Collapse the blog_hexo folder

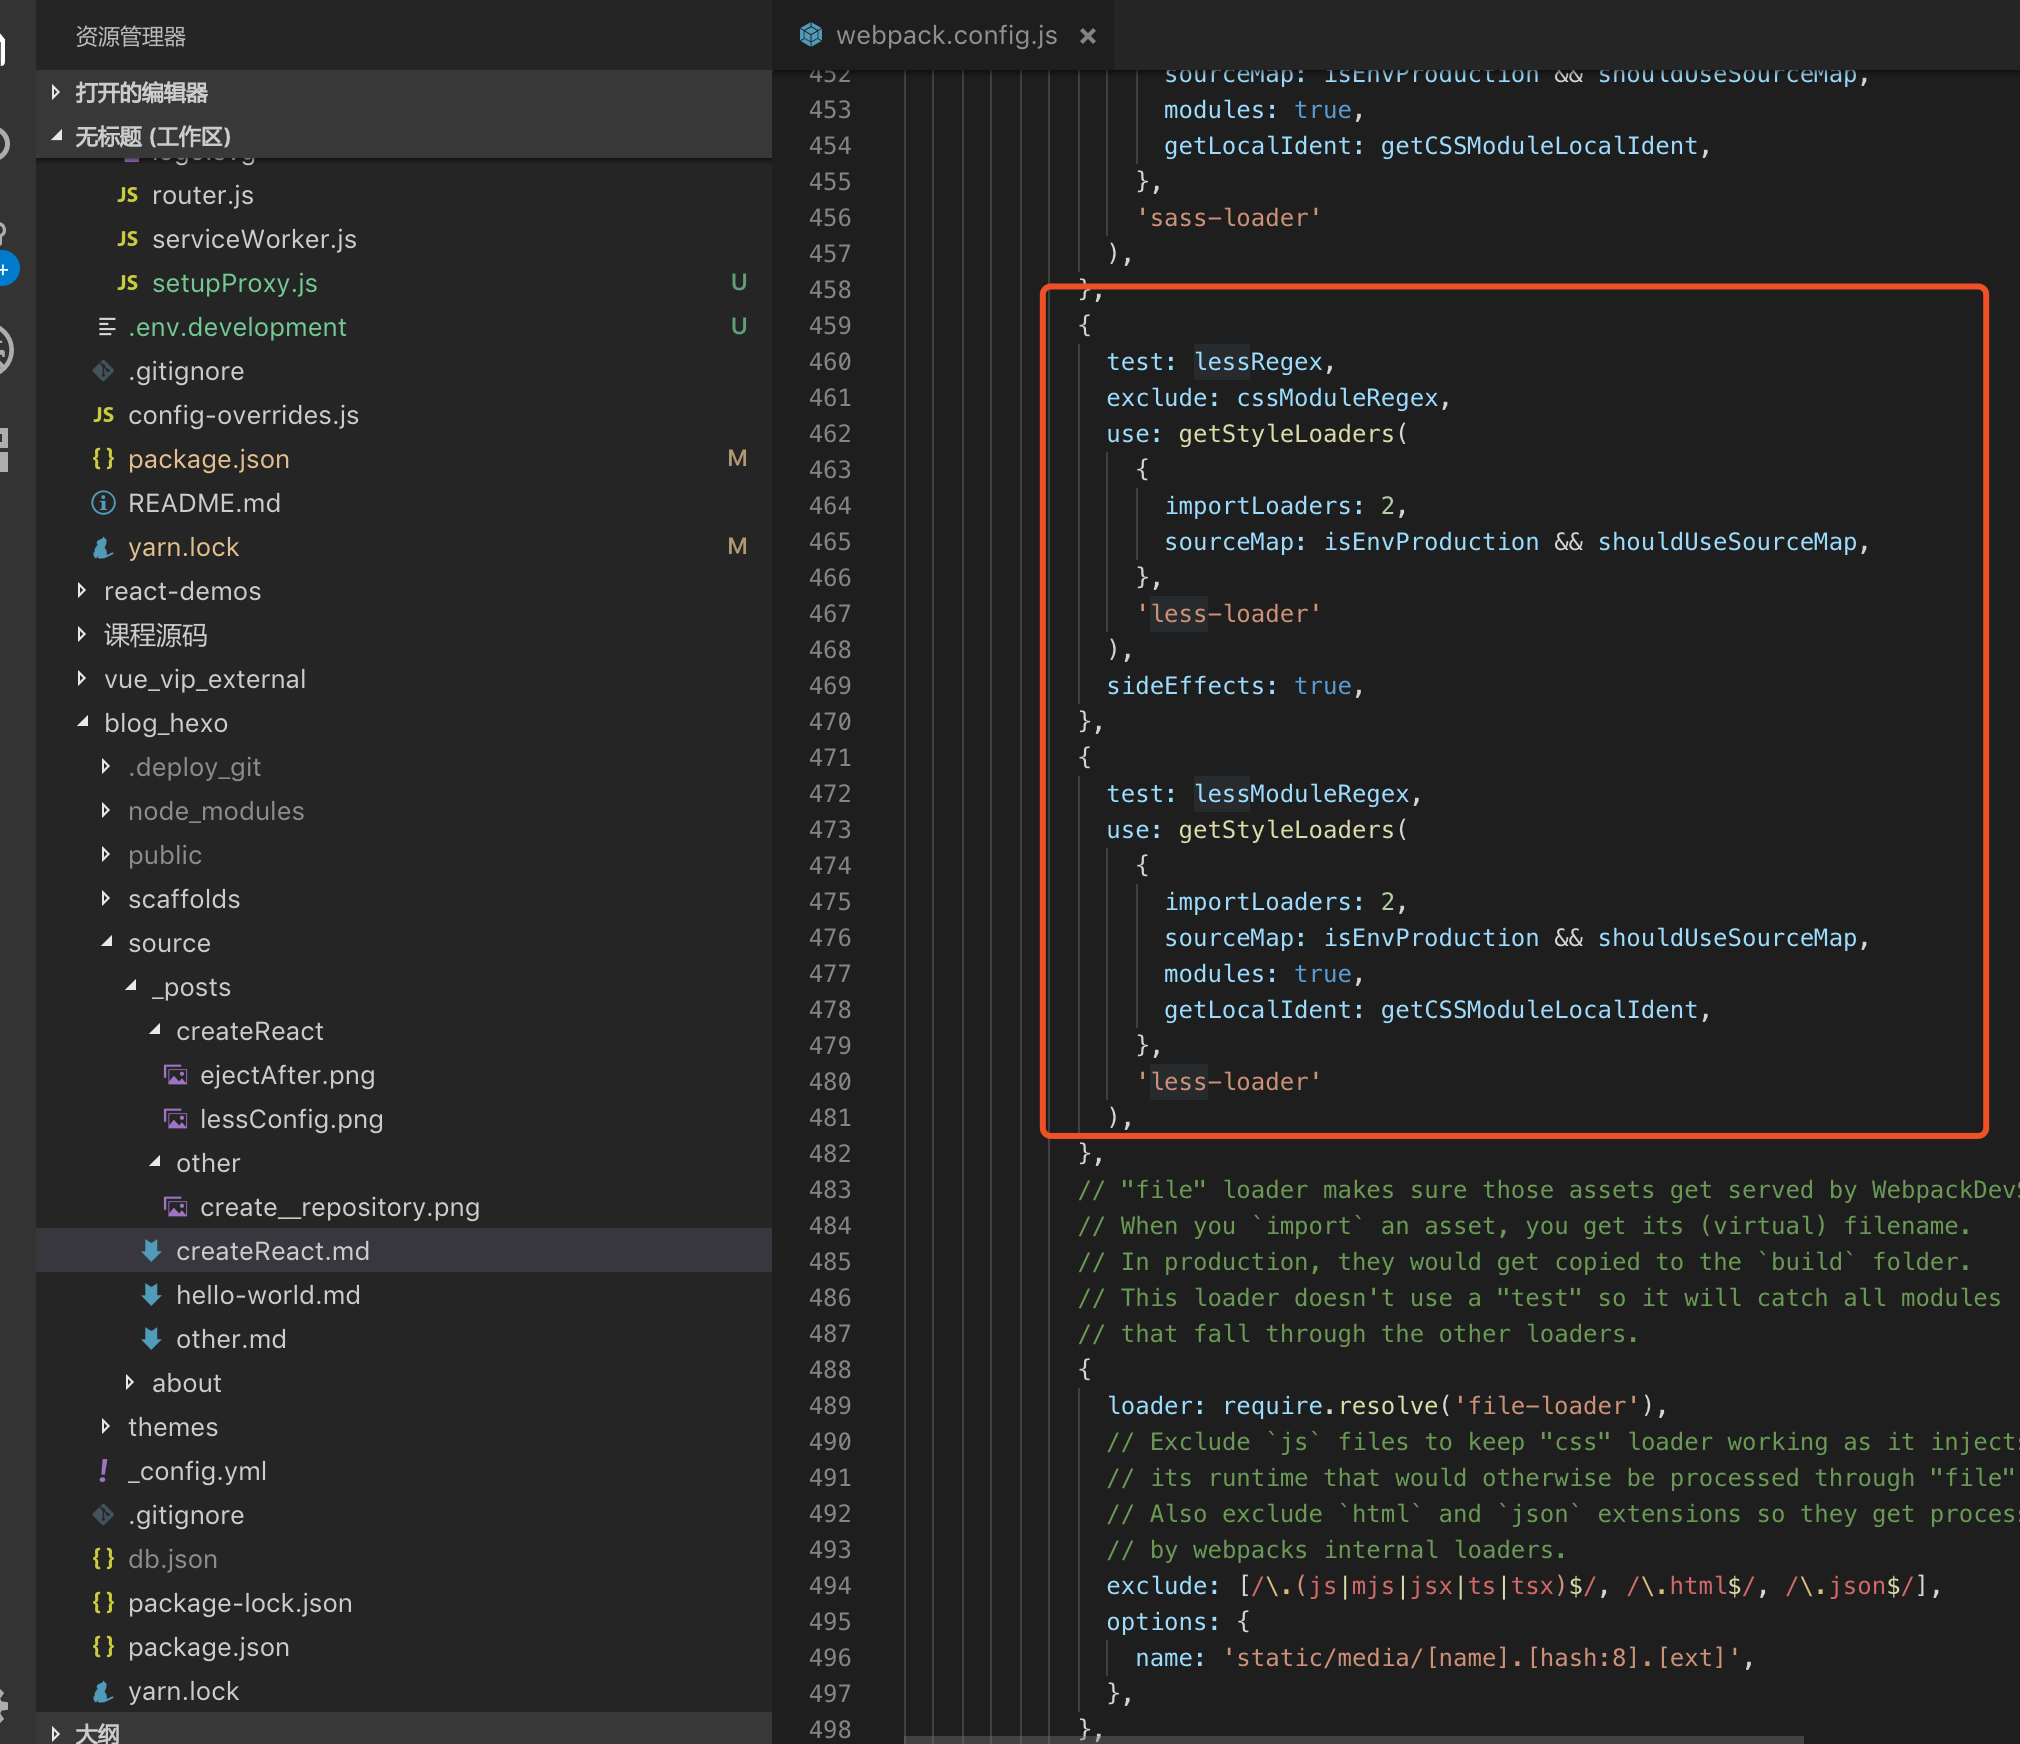click(82, 723)
